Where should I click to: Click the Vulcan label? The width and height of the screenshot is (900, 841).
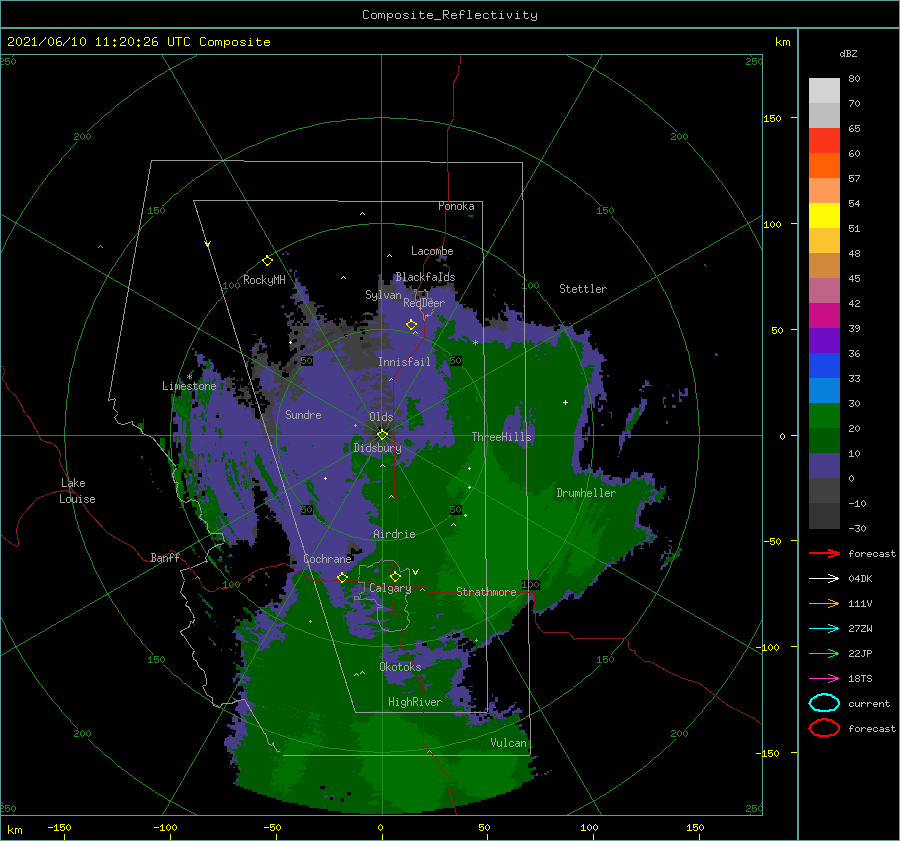pyautogui.click(x=509, y=743)
